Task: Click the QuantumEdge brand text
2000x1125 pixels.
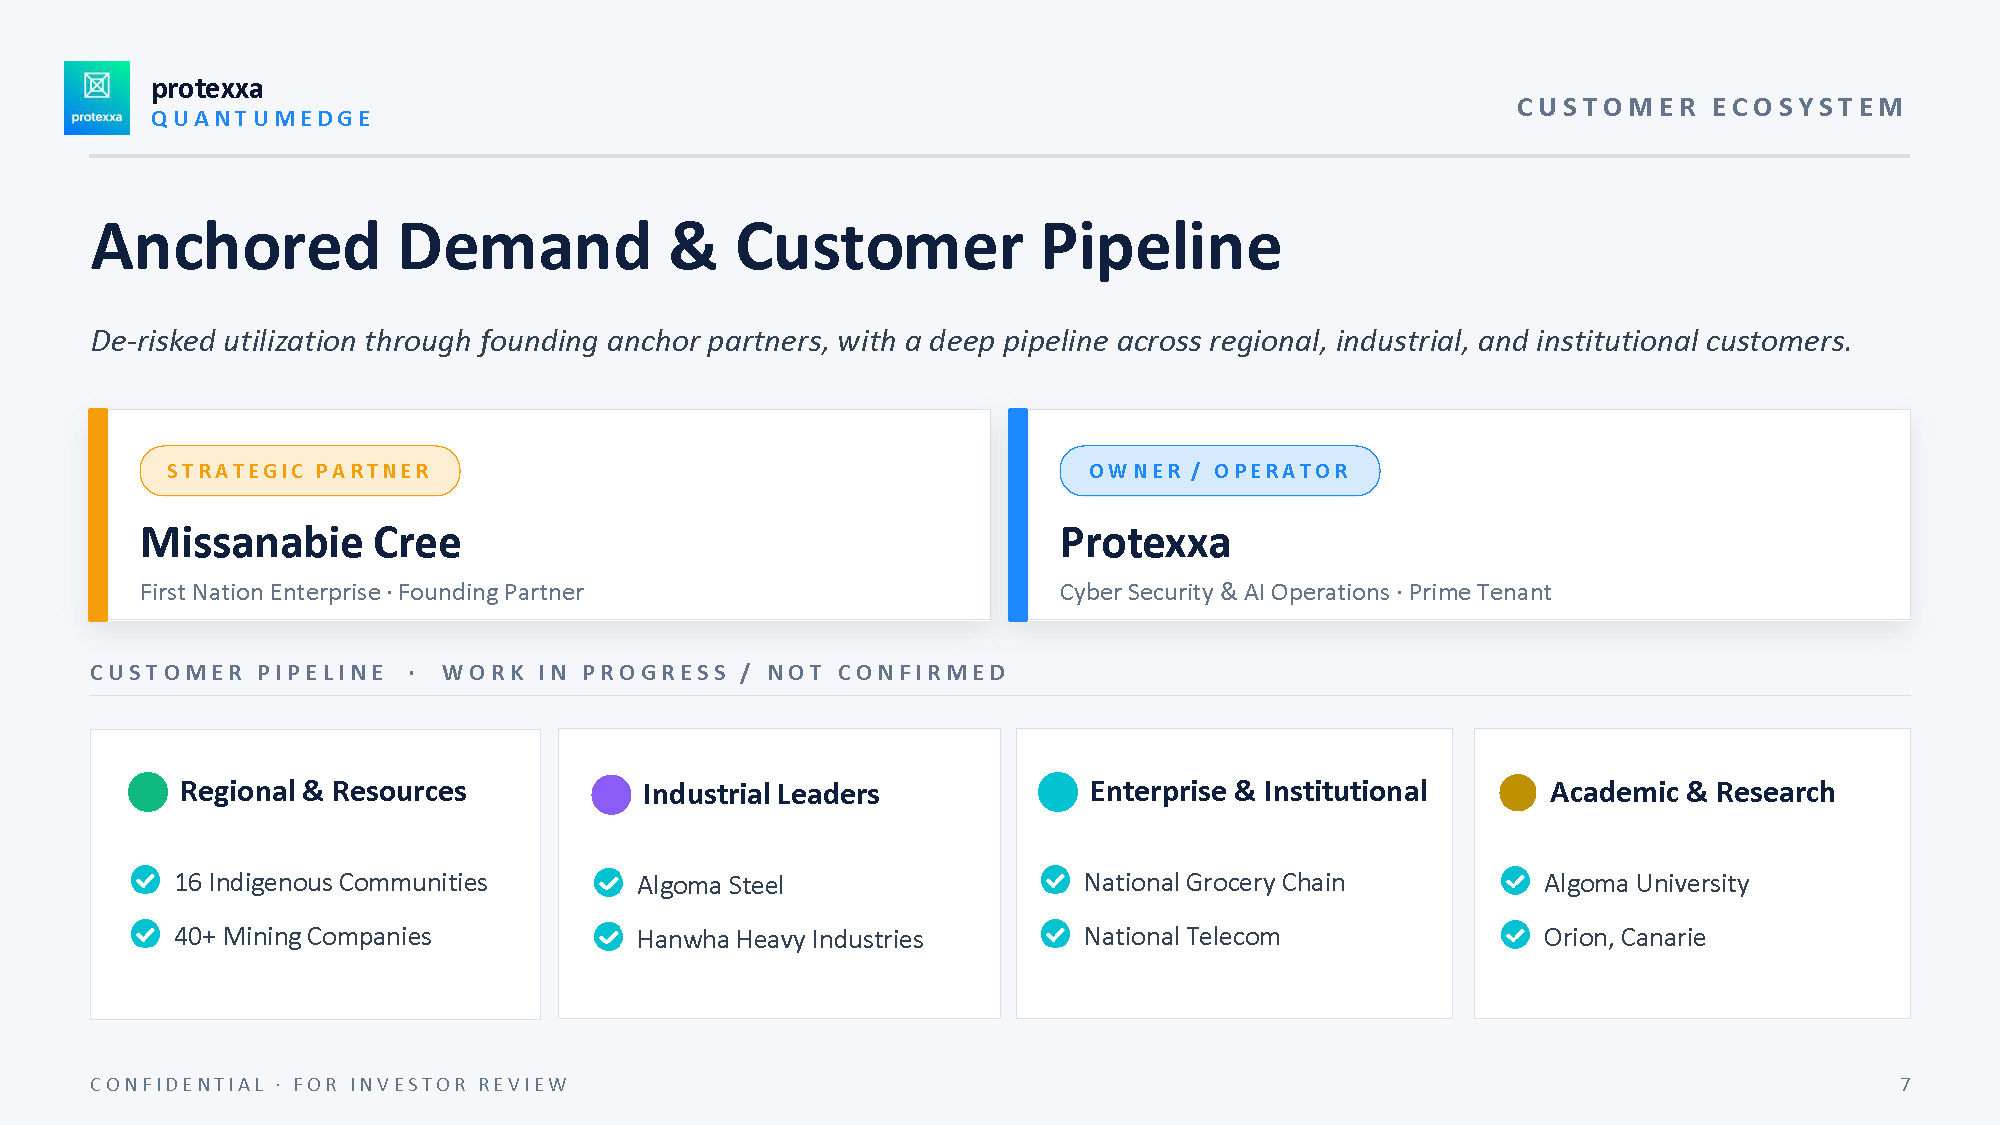Action: click(261, 119)
